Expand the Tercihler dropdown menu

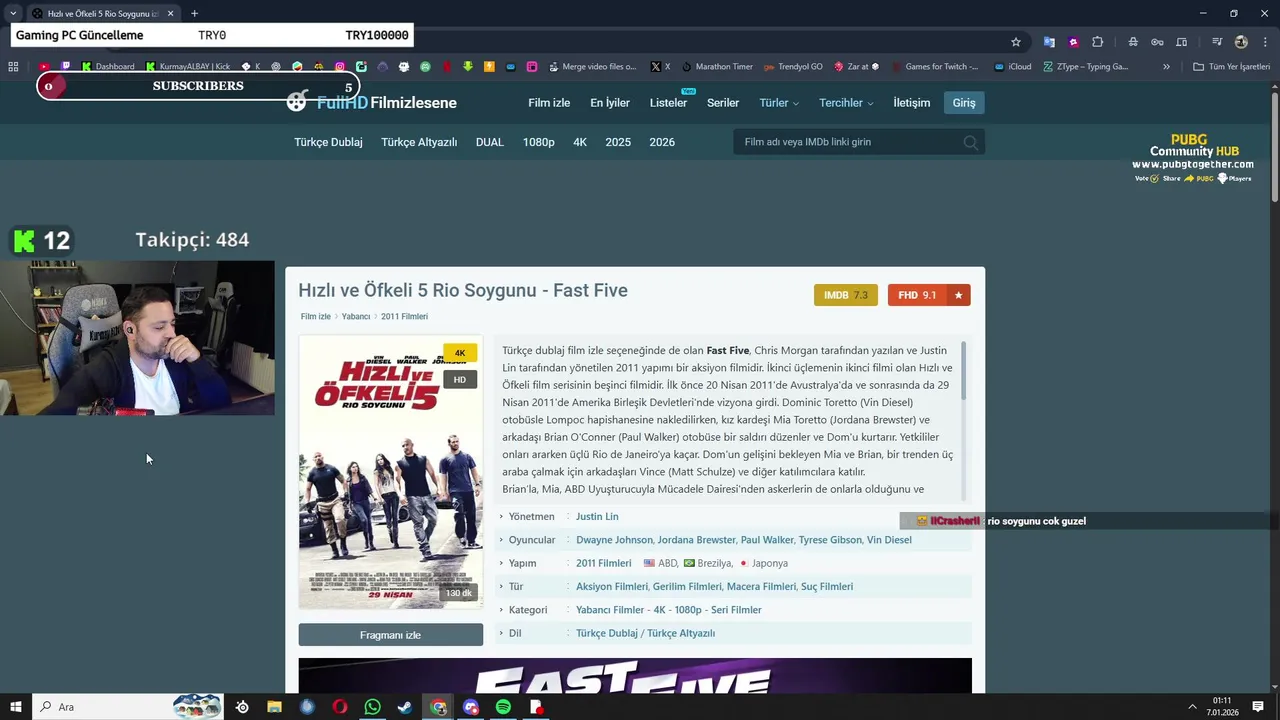pos(846,103)
